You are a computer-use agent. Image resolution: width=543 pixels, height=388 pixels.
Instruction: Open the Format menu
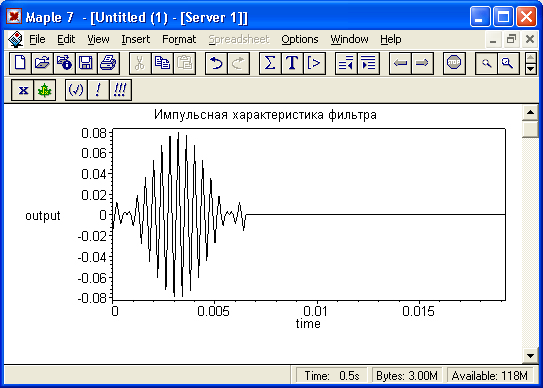(x=179, y=39)
